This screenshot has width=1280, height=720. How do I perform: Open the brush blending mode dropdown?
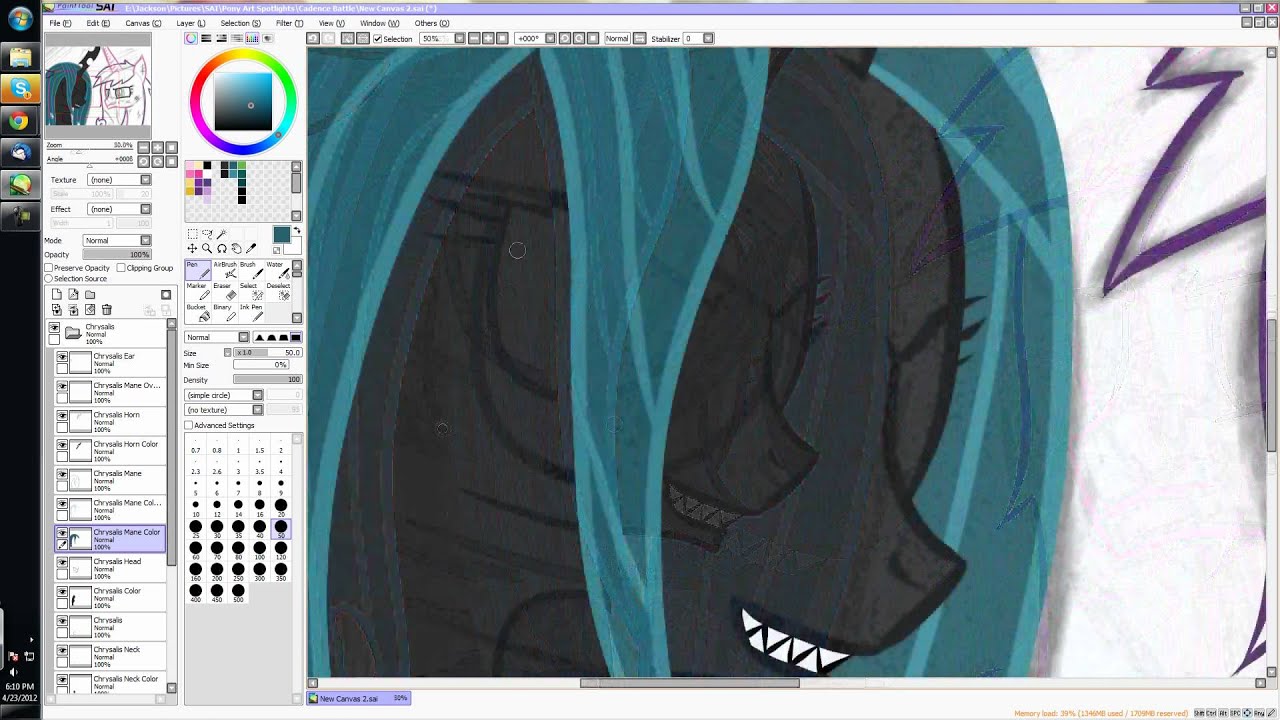tap(216, 337)
